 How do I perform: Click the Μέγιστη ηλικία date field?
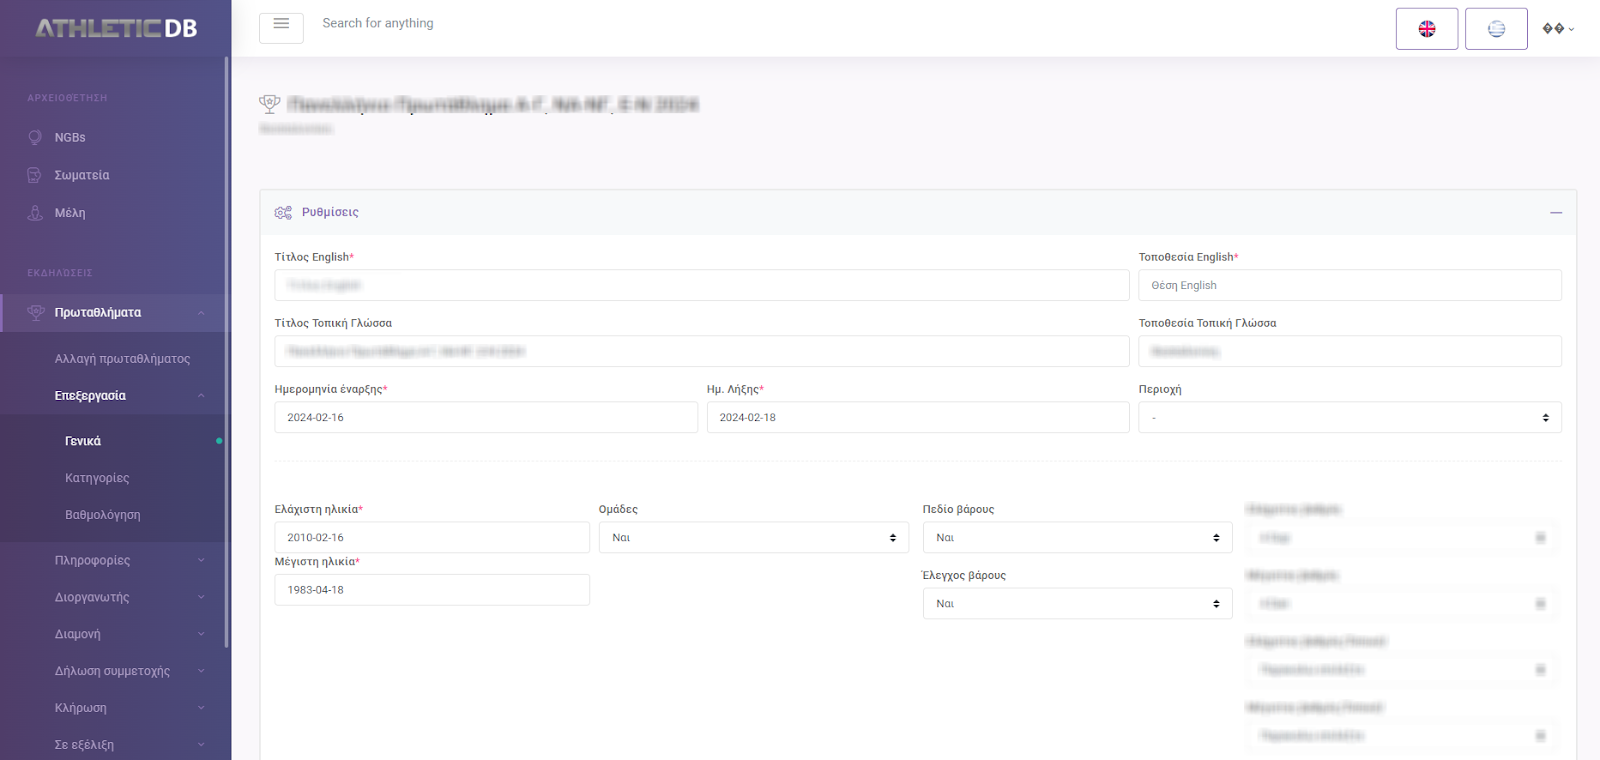432,590
